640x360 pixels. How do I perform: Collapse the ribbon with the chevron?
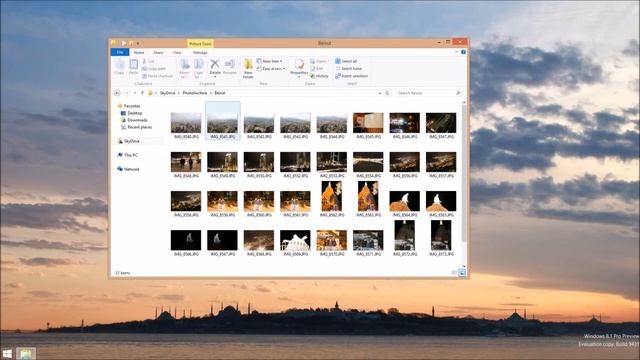coord(456,52)
